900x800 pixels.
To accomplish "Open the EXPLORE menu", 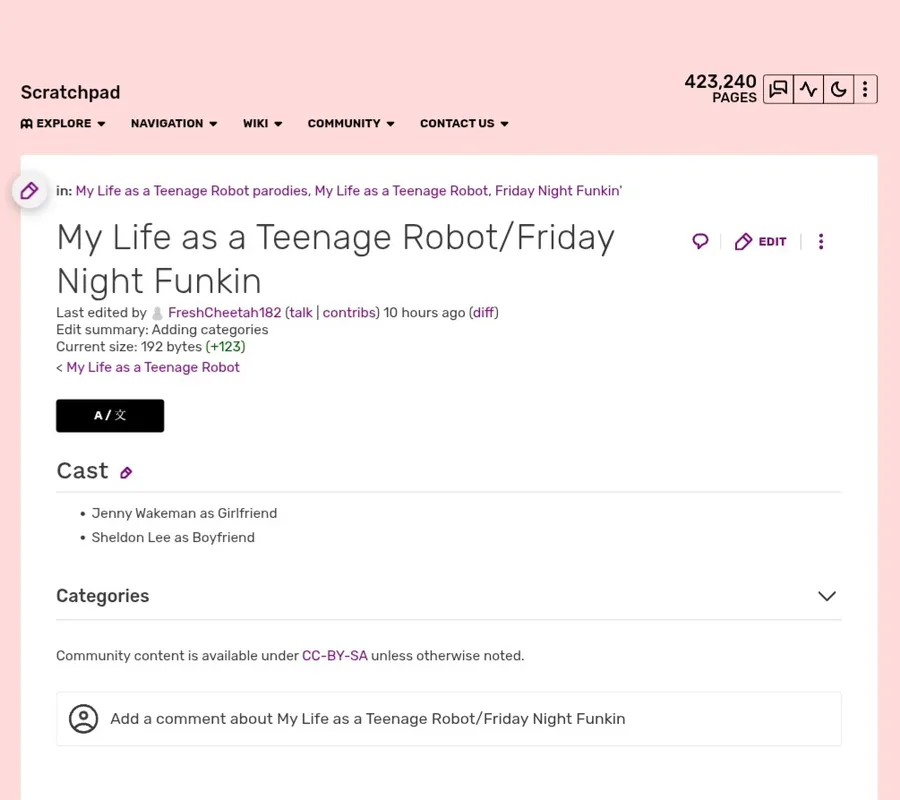I will (x=63, y=123).
